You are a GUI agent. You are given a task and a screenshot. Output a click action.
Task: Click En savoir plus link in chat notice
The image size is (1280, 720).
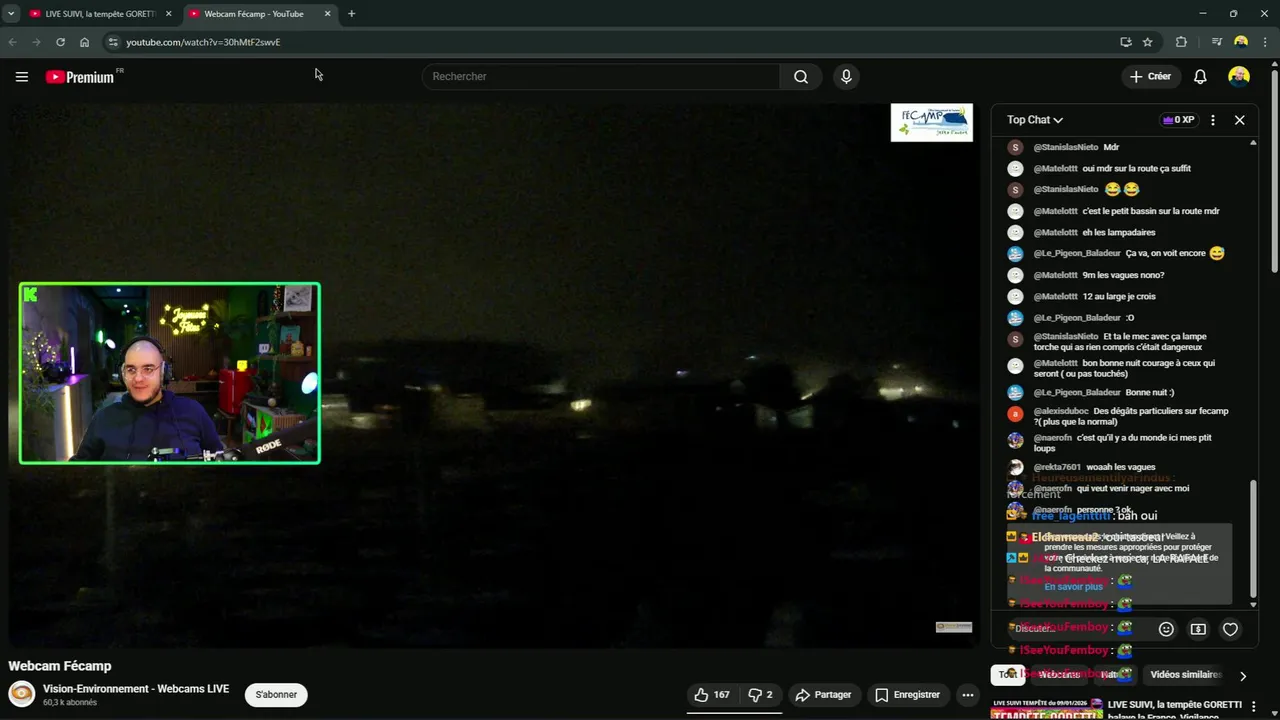coord(1073,587)
